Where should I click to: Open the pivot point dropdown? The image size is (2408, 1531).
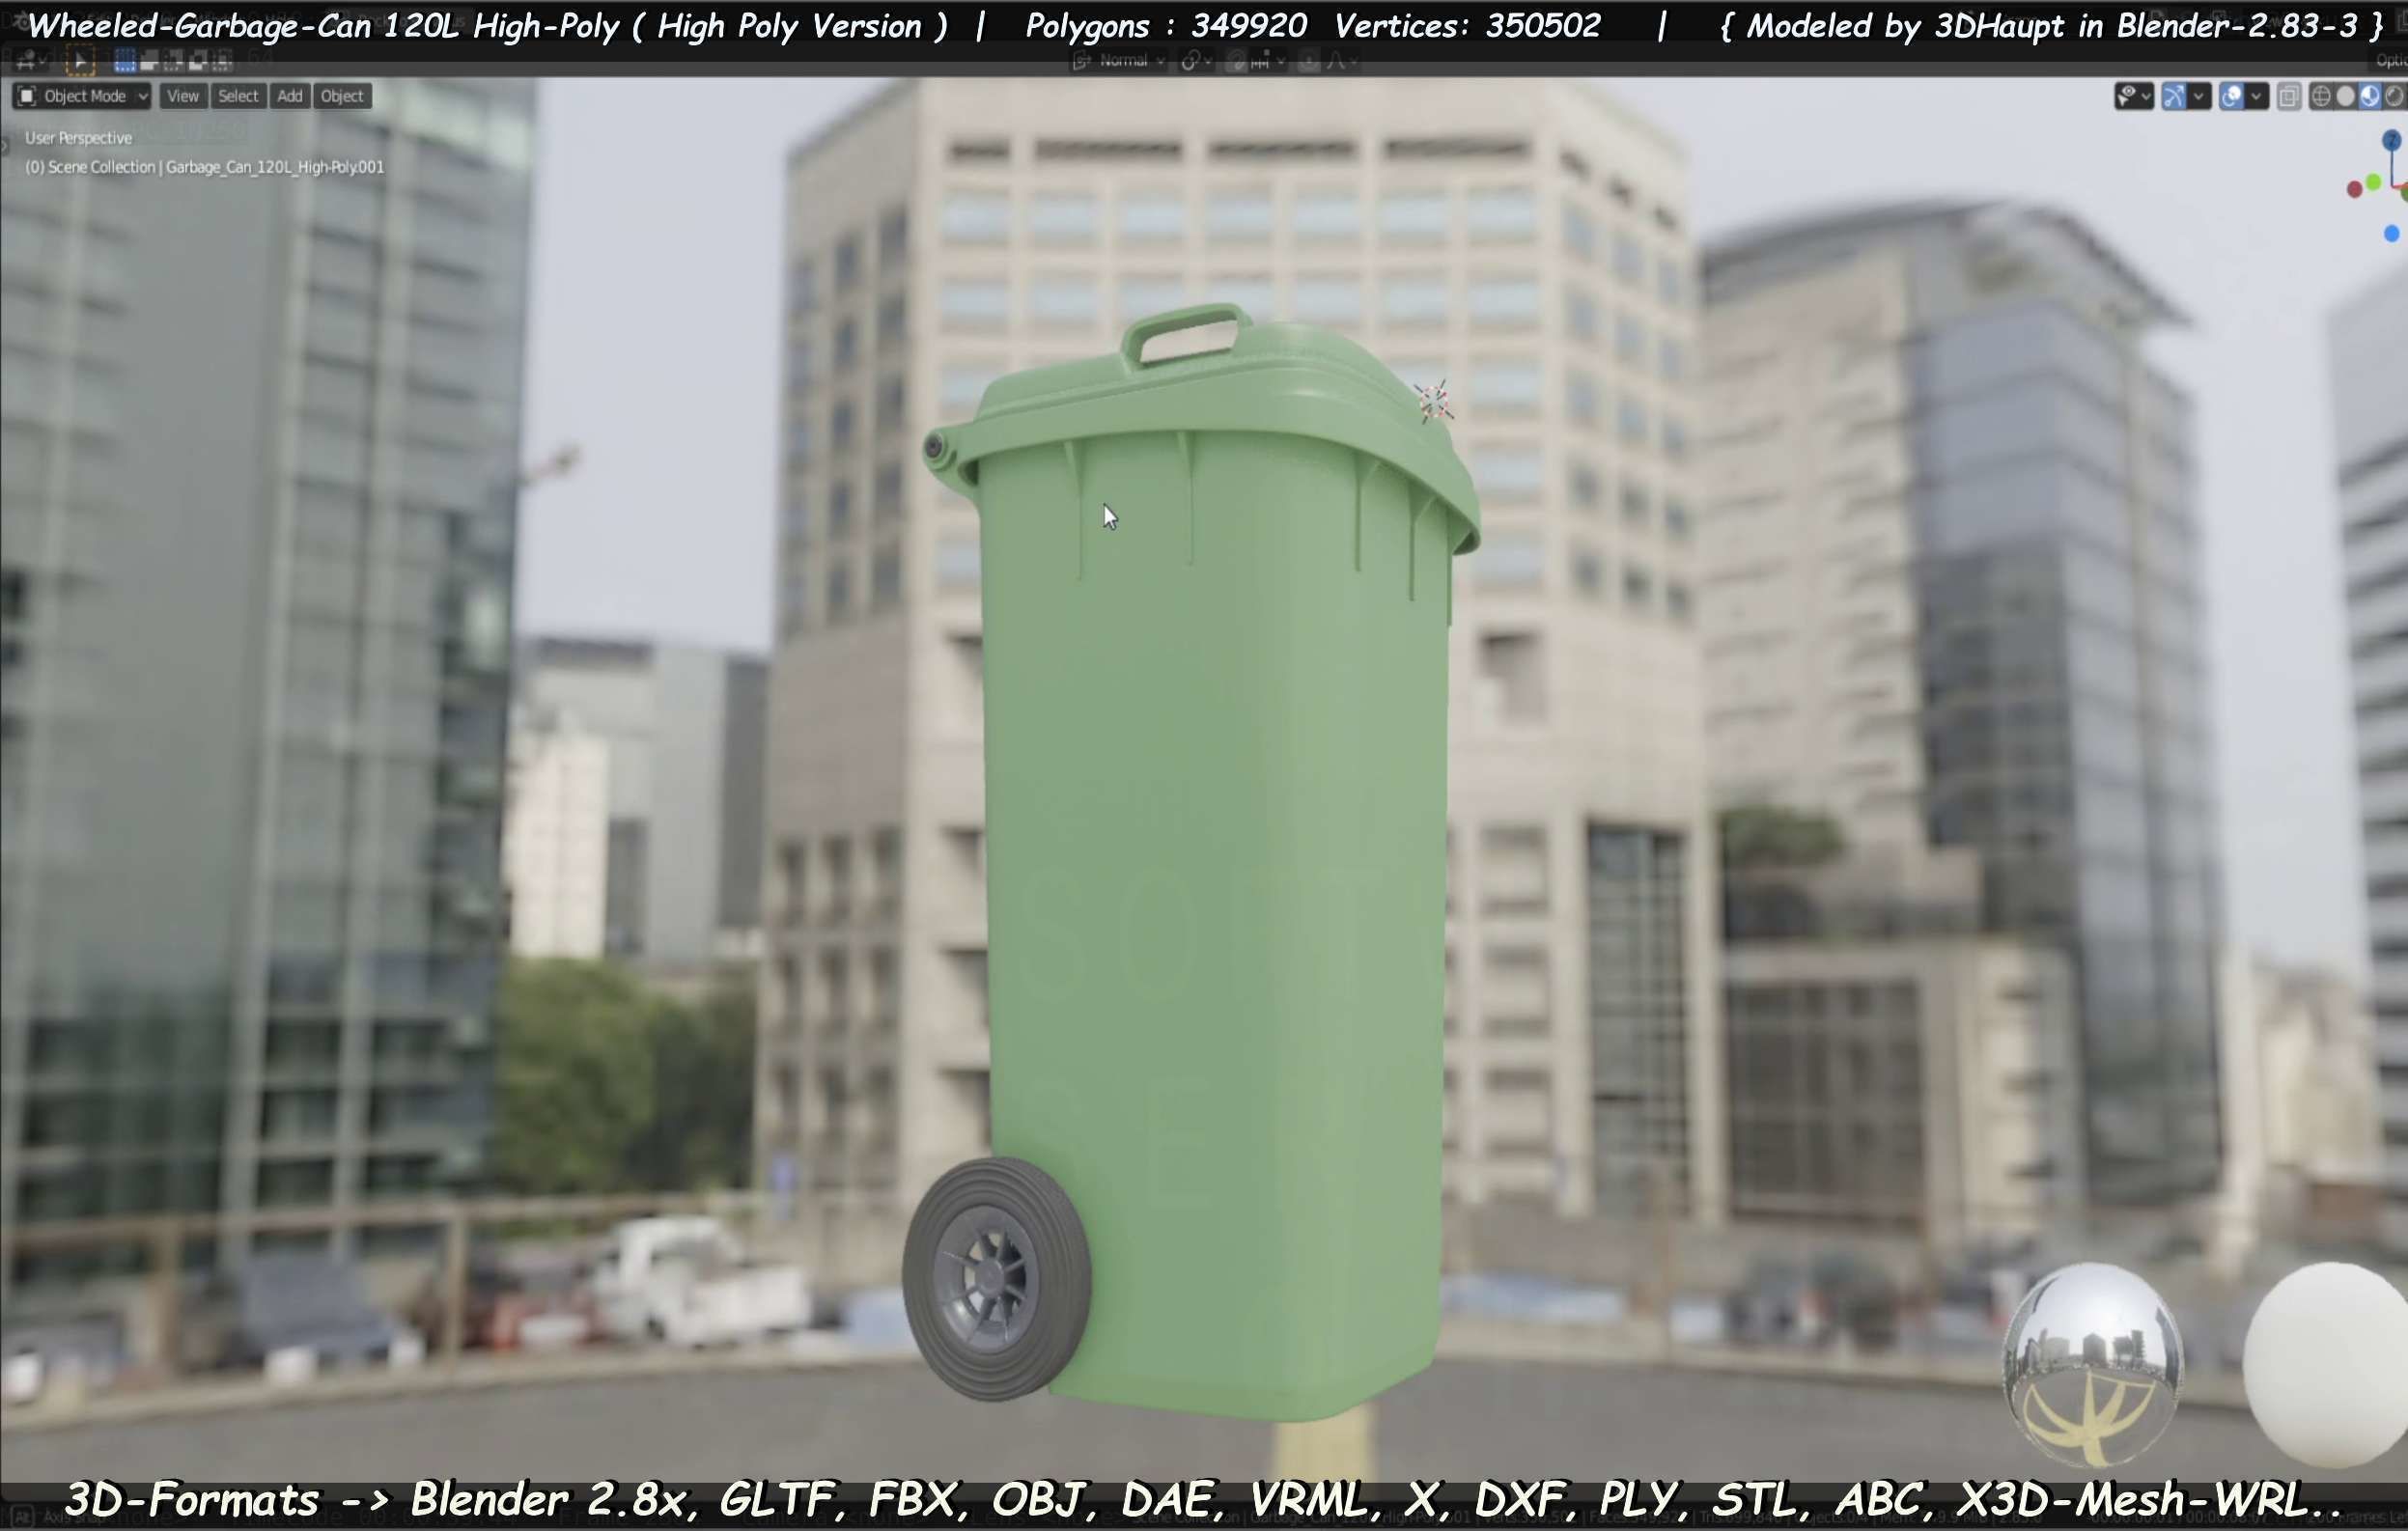[x=1196, y=62]
